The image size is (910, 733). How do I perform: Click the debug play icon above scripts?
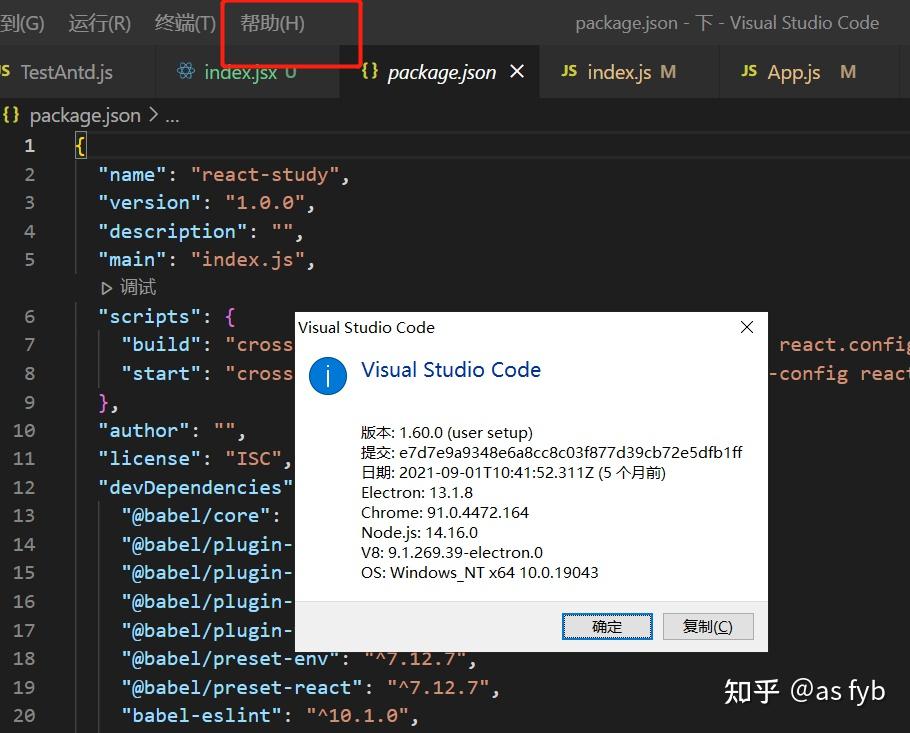(x=106, y=288)
